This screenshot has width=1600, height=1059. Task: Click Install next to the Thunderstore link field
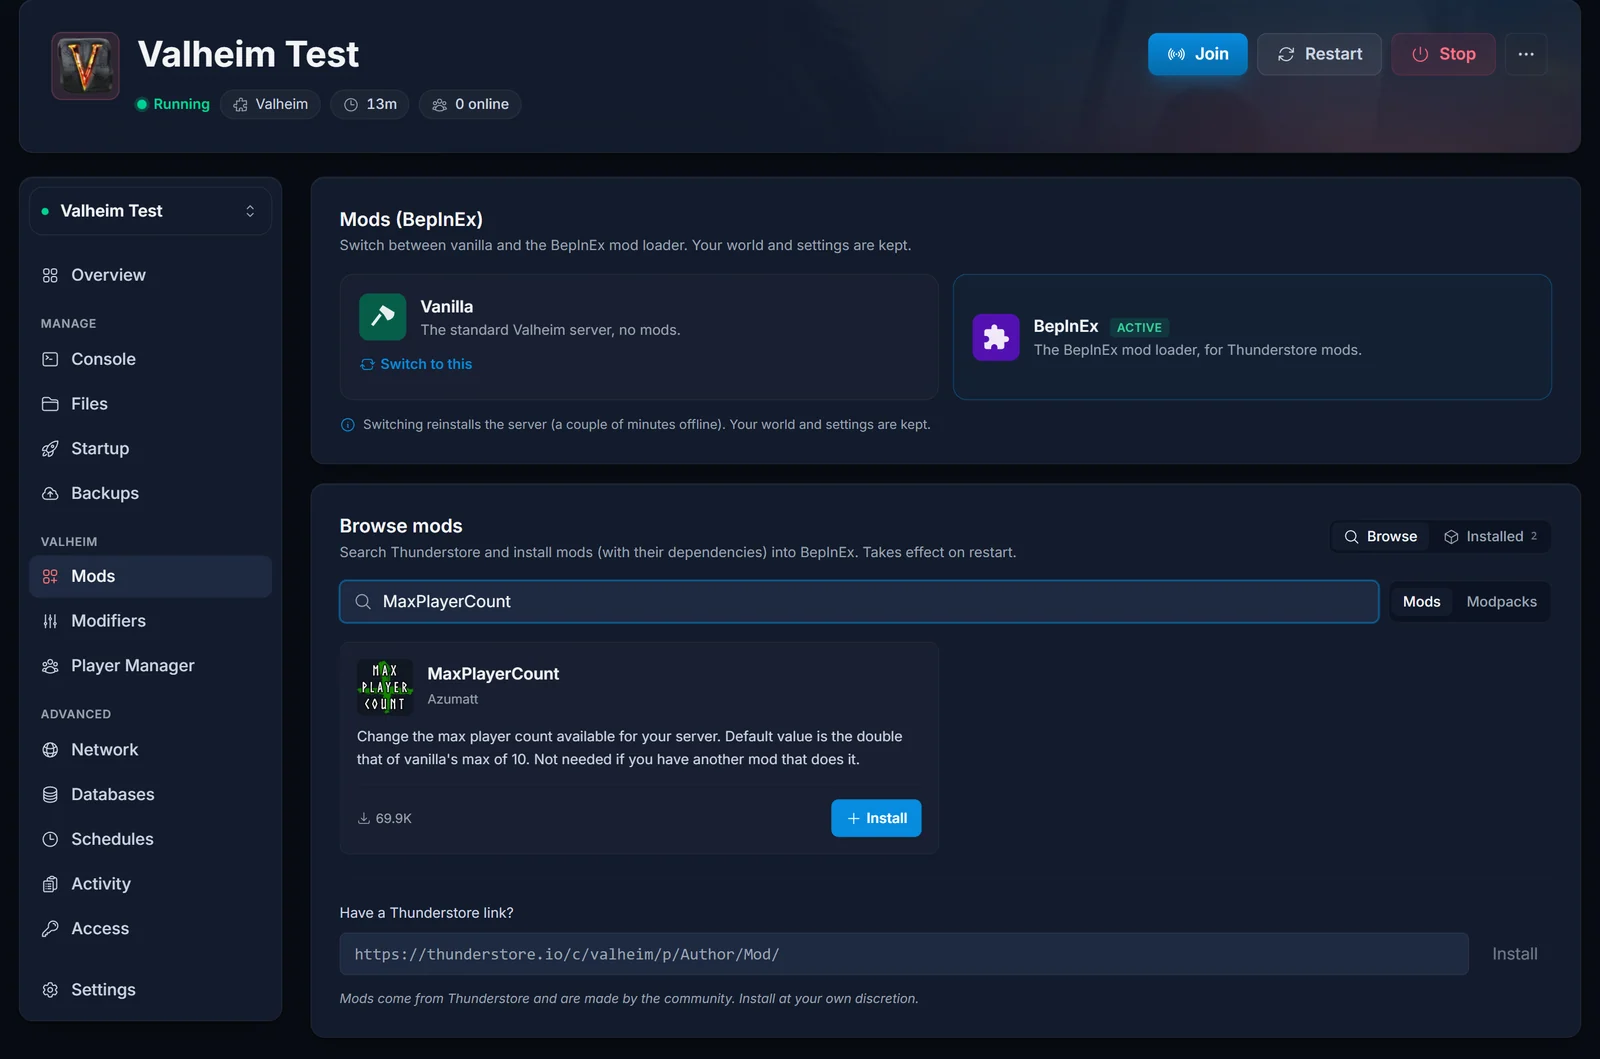1514,954
